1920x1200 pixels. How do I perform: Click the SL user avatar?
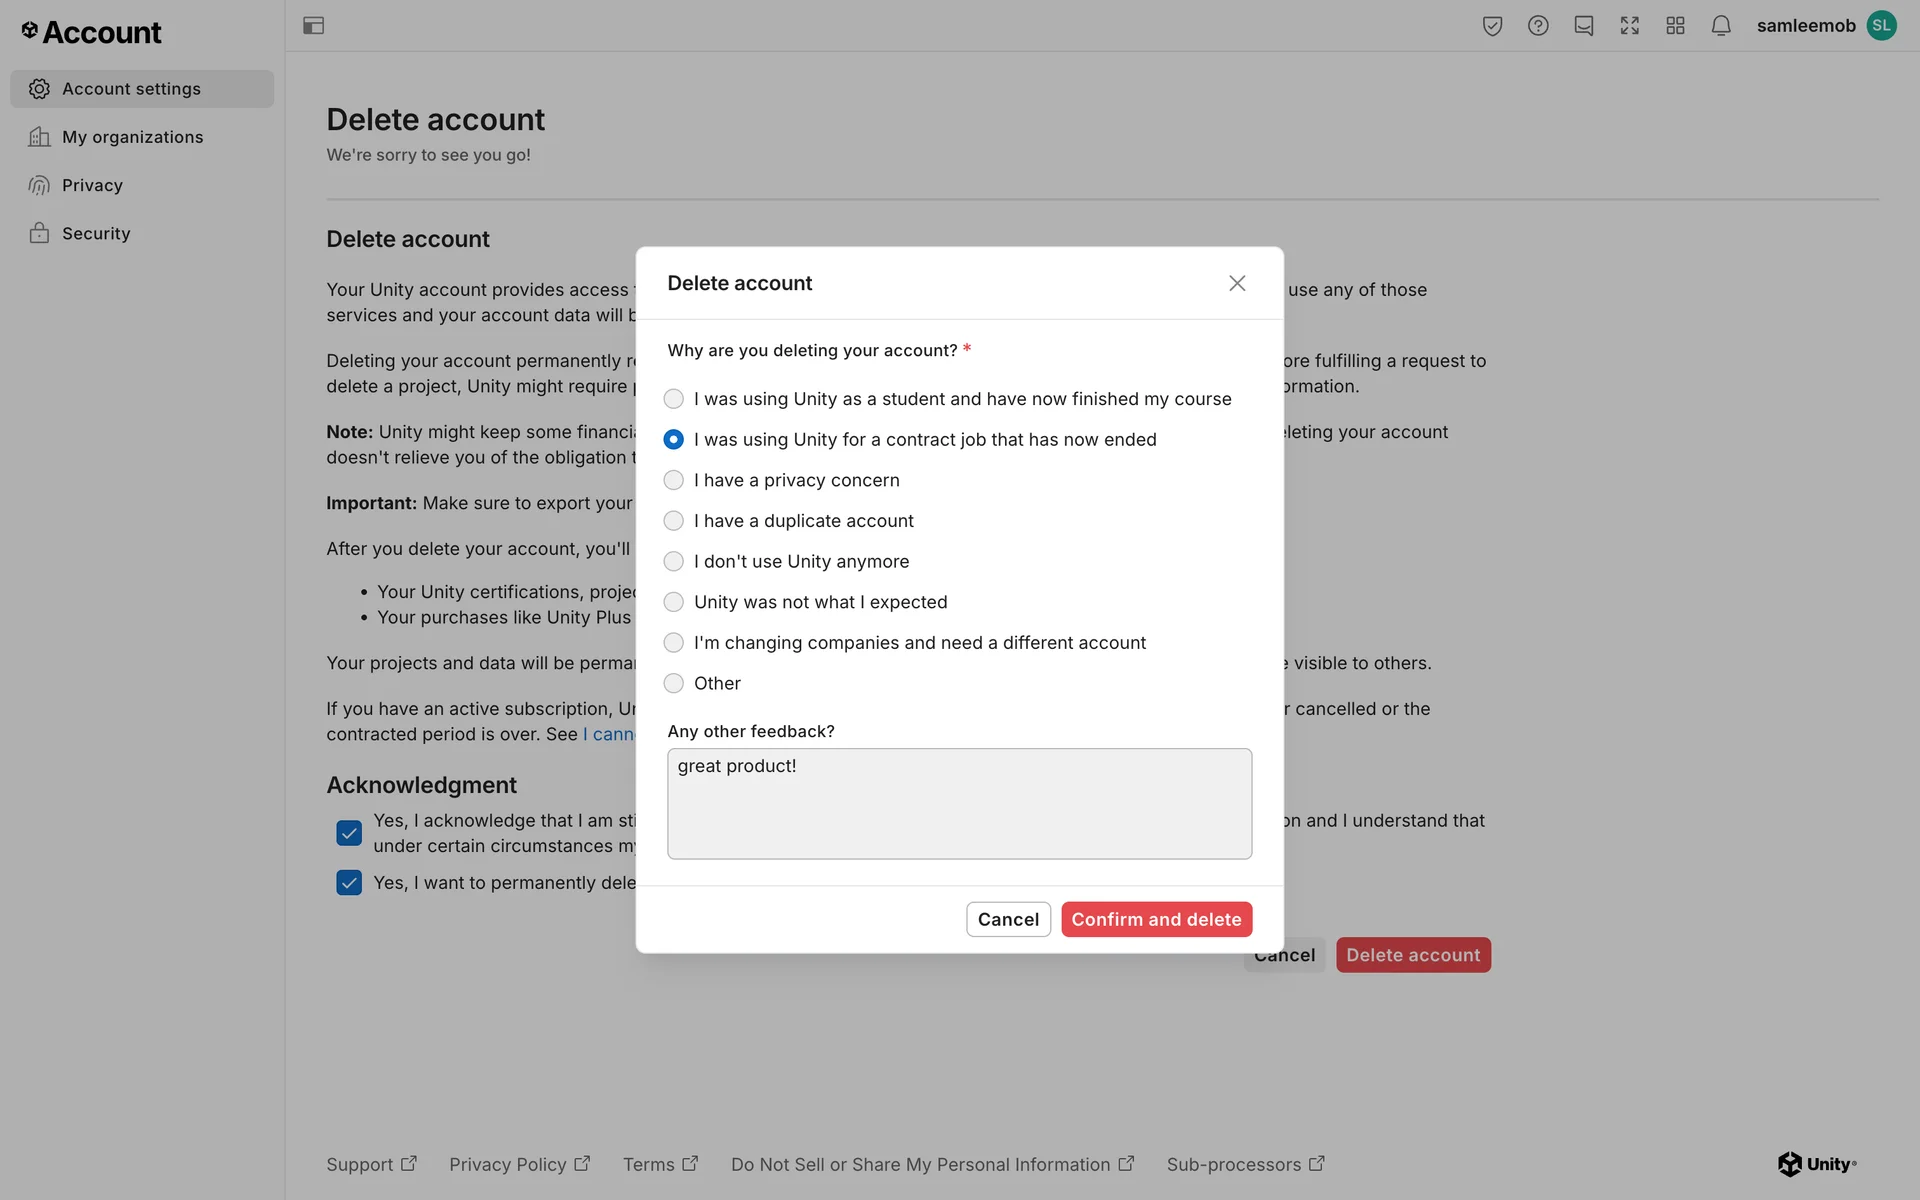[1881, 26]
